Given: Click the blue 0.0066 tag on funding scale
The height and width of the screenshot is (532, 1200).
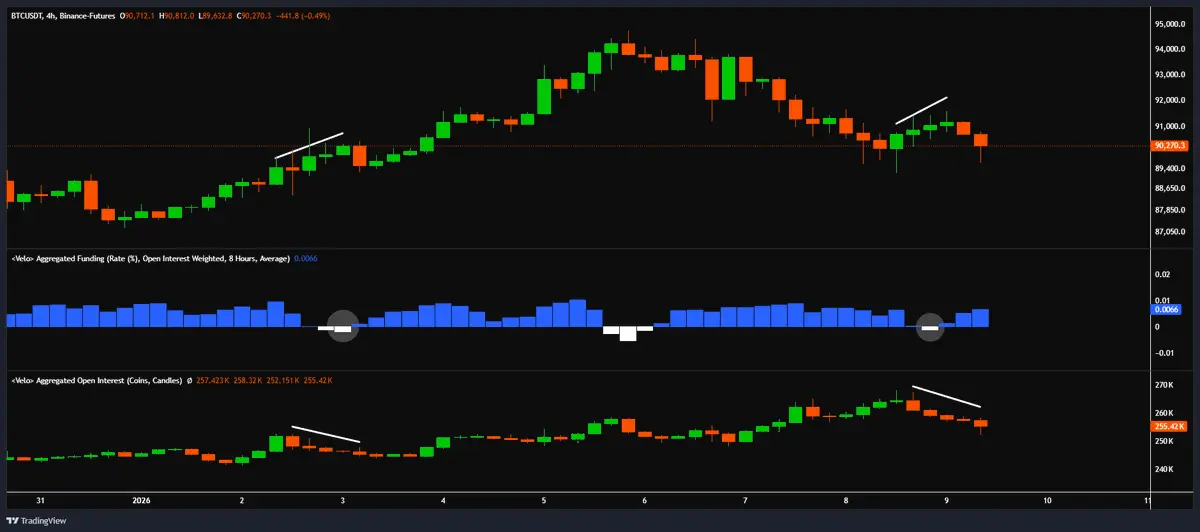Looking at the screenshot, I should 1165,311.
